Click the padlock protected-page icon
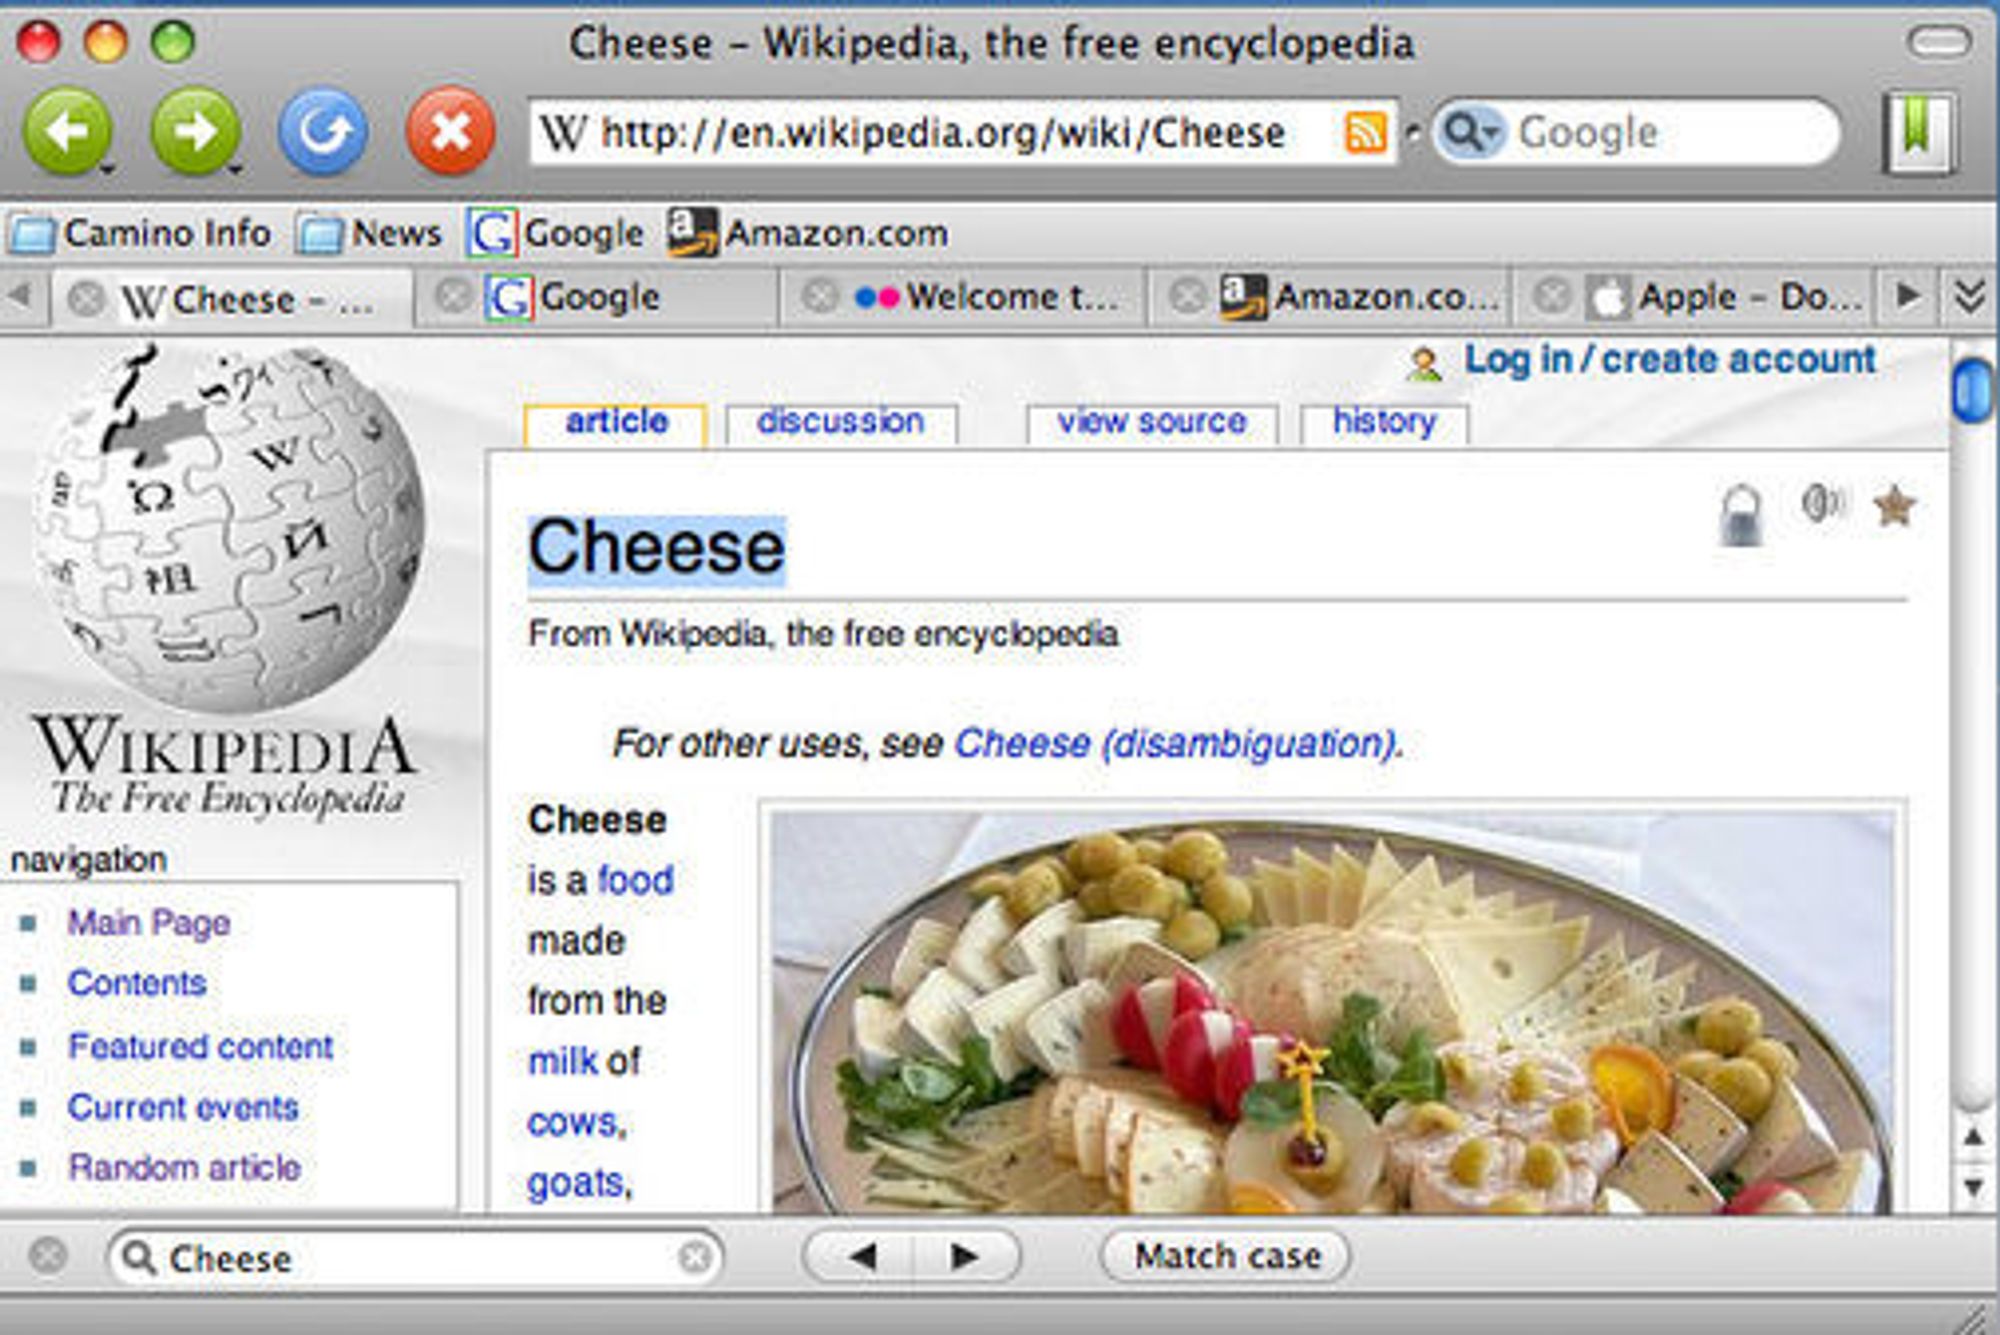 pos(1741,514)
